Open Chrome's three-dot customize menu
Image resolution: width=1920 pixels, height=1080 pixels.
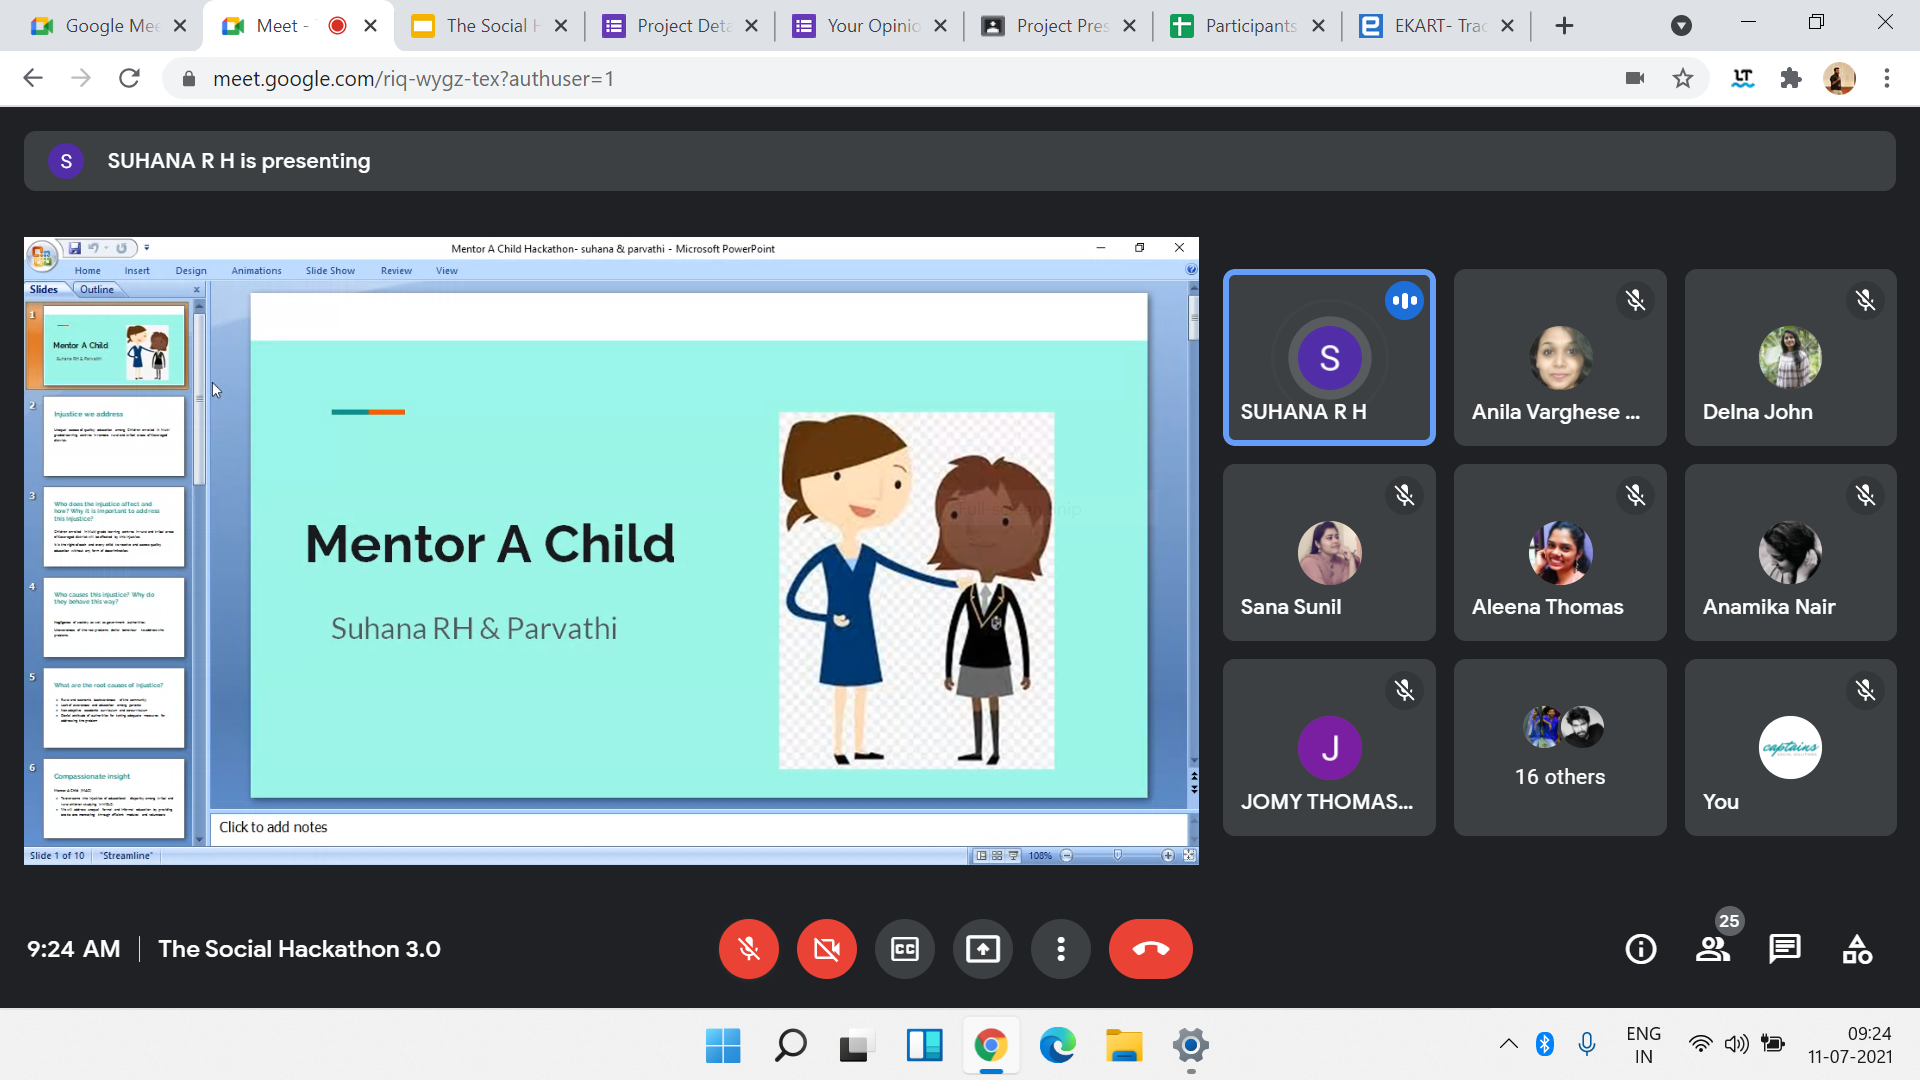pyautogui.click(x=1886, y=78)
